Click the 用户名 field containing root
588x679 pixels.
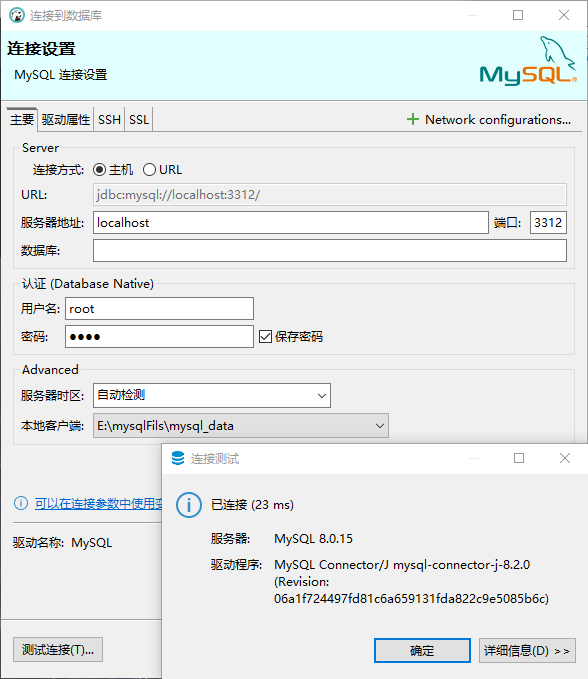point(159,309)
